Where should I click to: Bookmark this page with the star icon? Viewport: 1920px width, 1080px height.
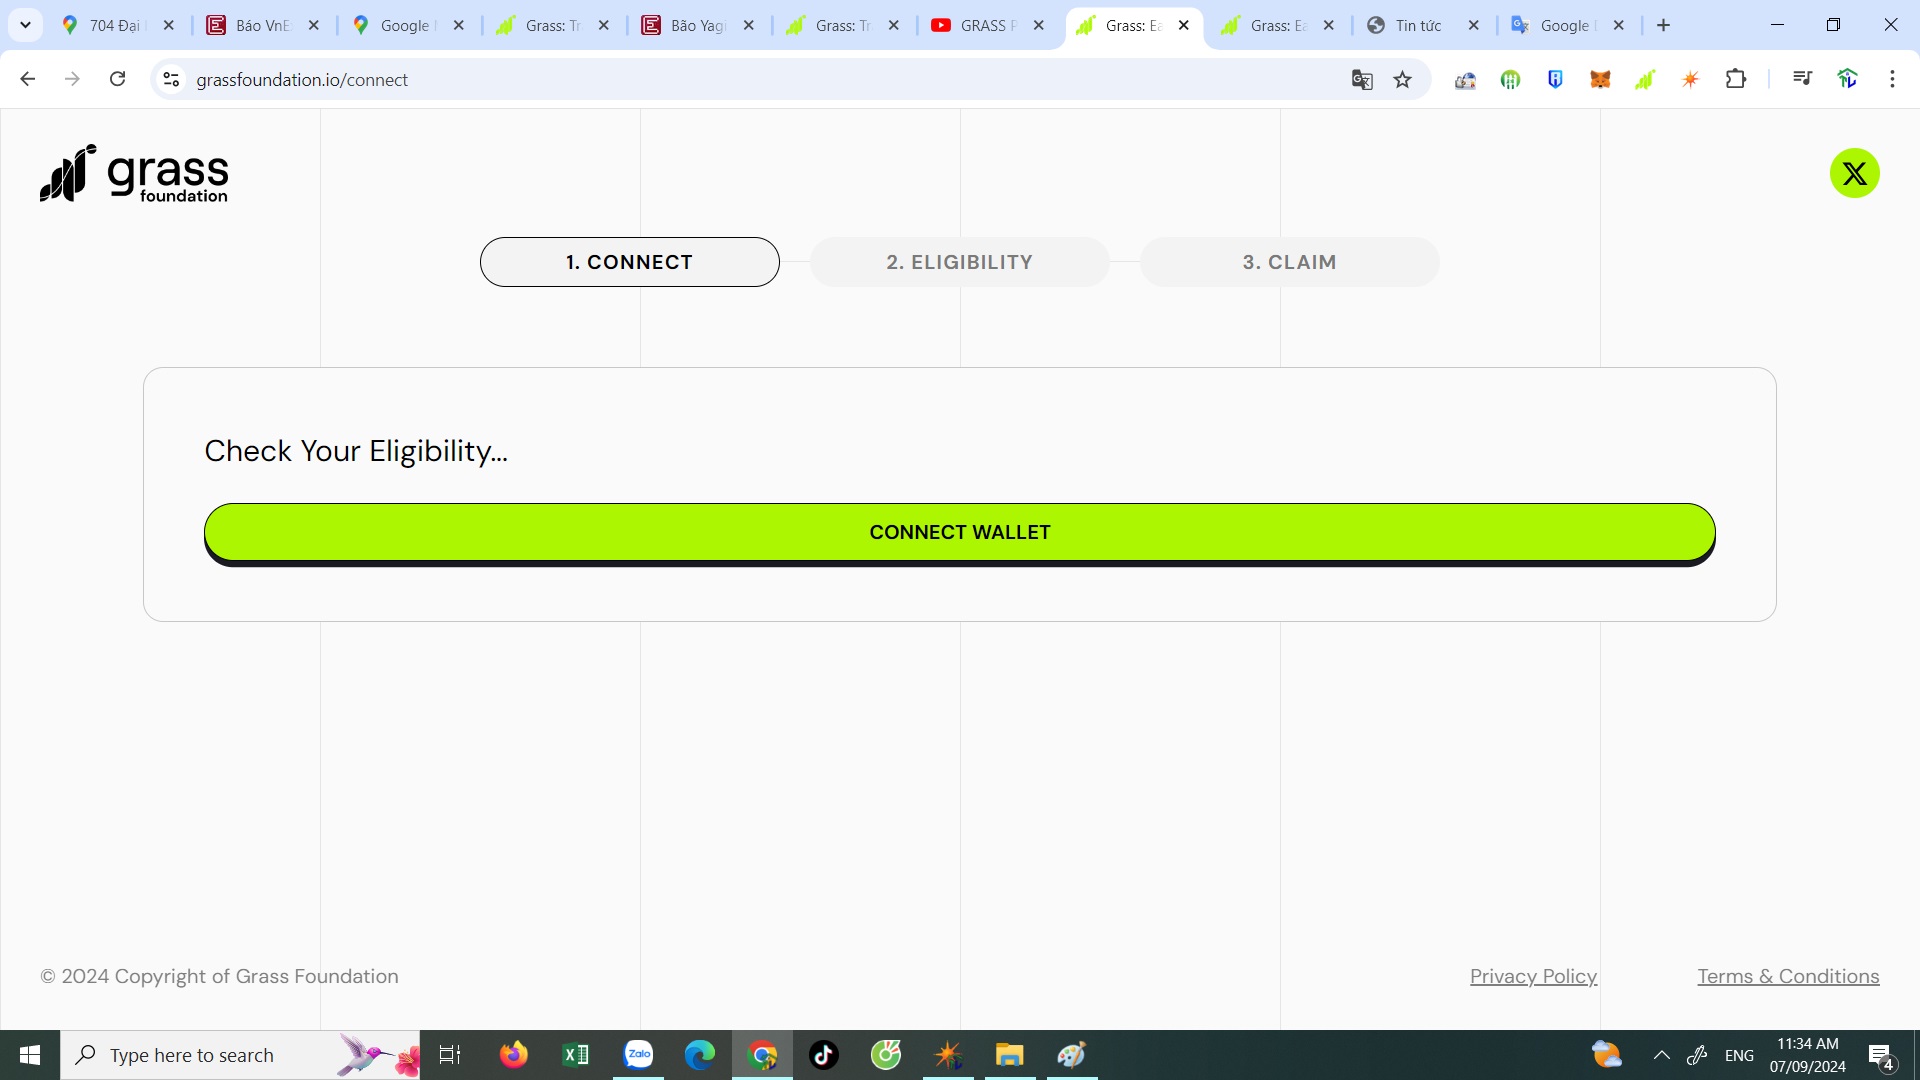coord(1403,80)
